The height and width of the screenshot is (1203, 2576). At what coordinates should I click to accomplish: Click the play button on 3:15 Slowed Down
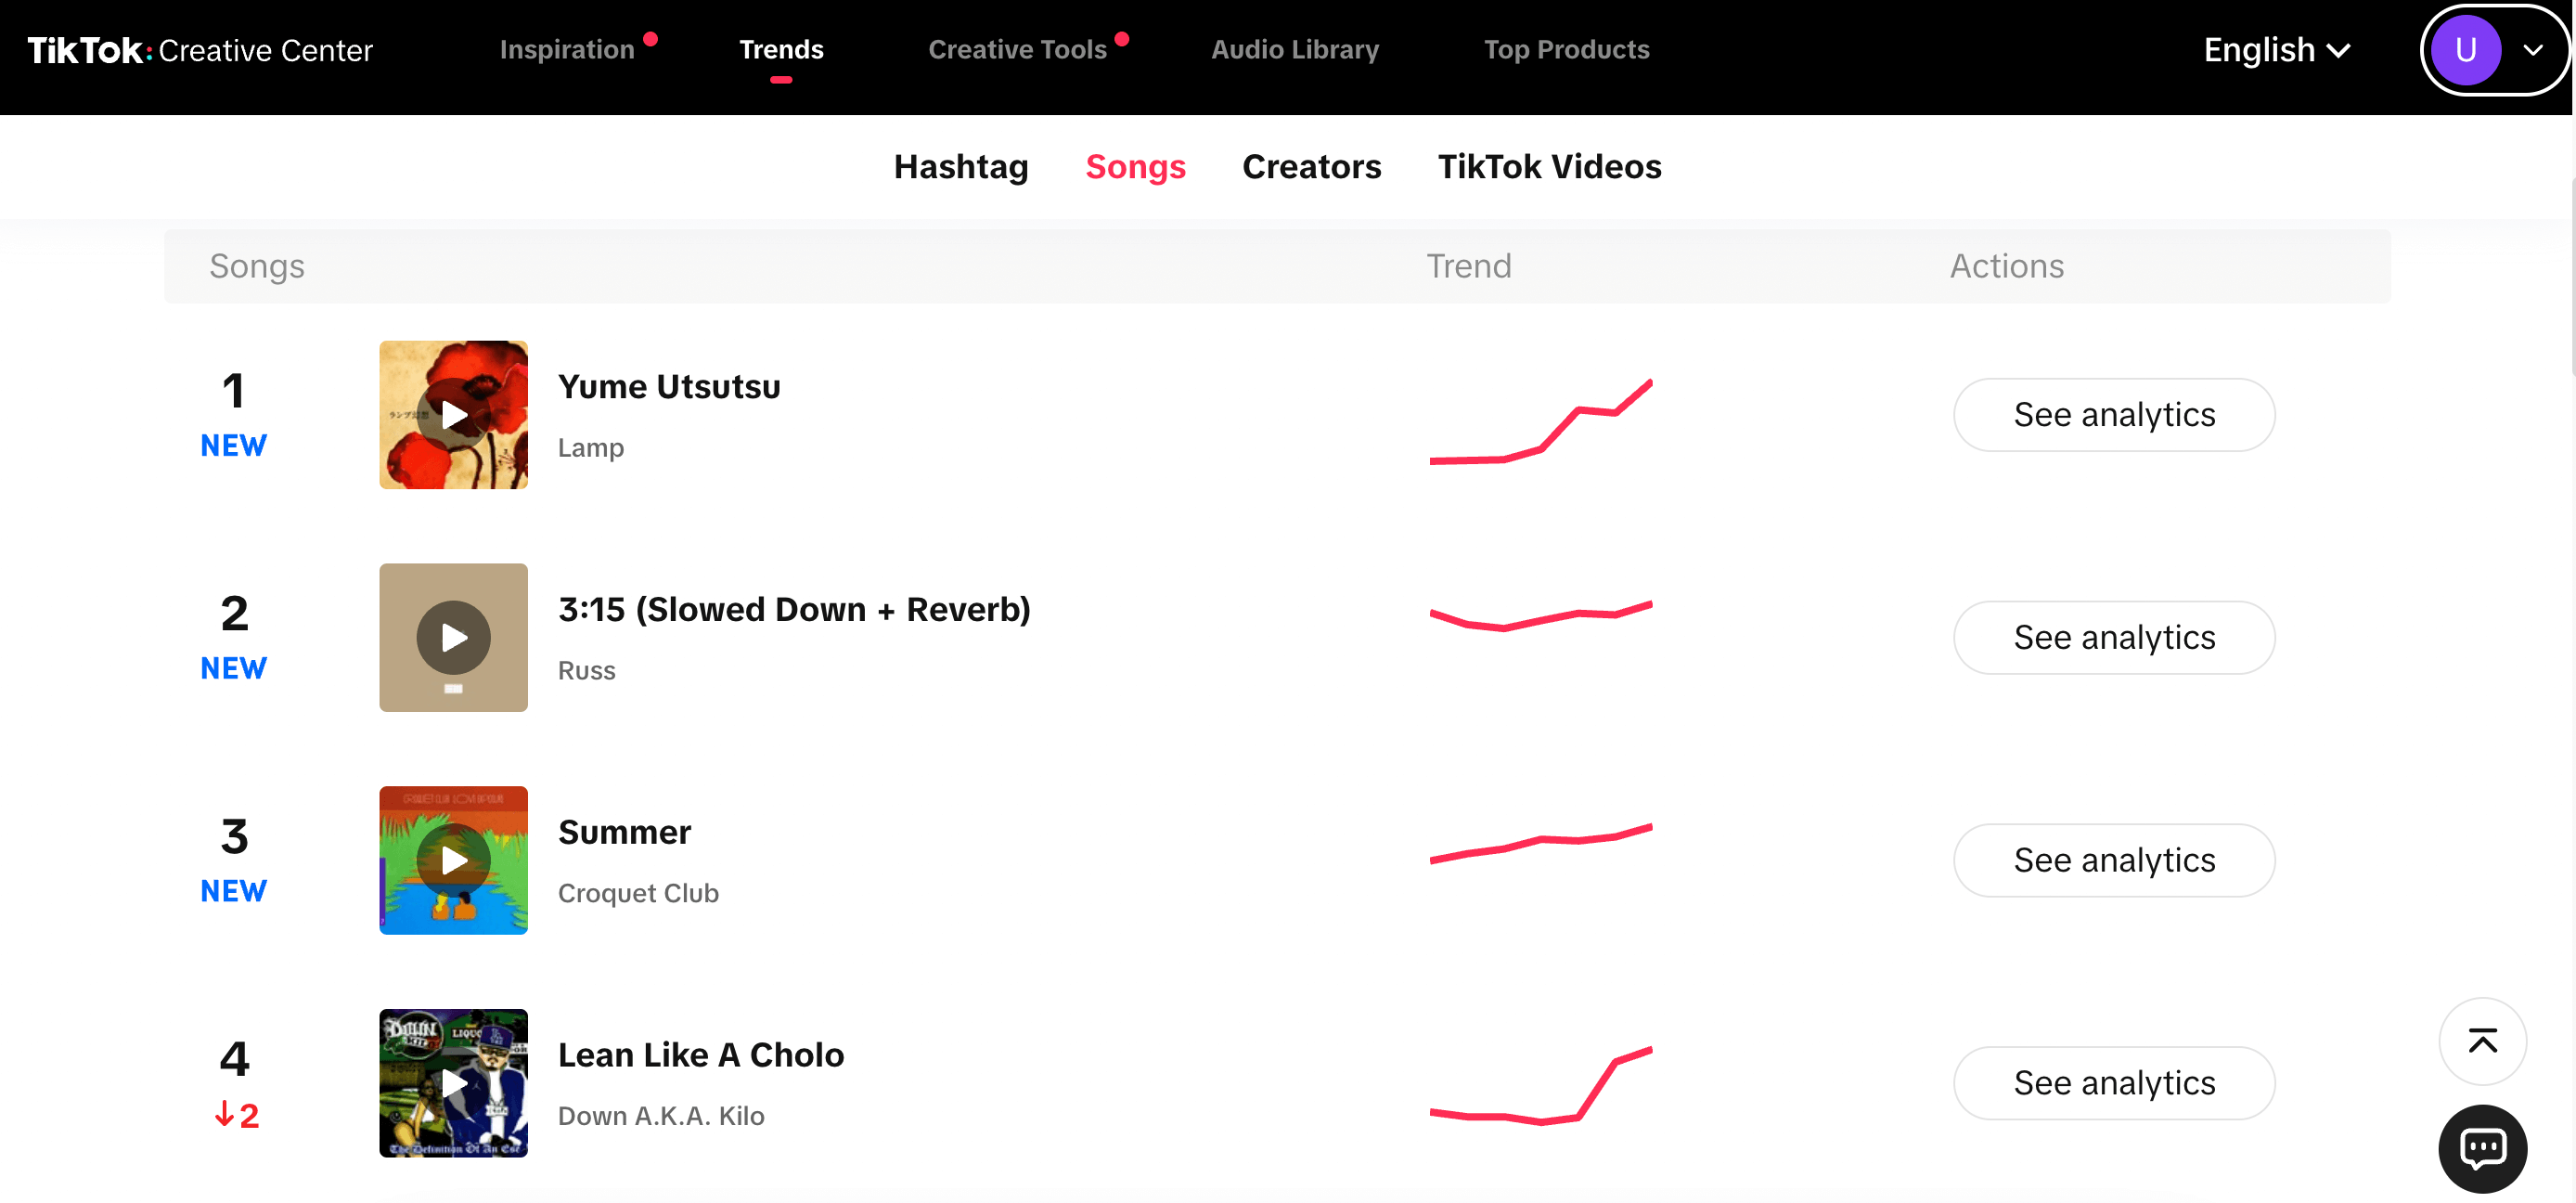click(x=455, y=638)
